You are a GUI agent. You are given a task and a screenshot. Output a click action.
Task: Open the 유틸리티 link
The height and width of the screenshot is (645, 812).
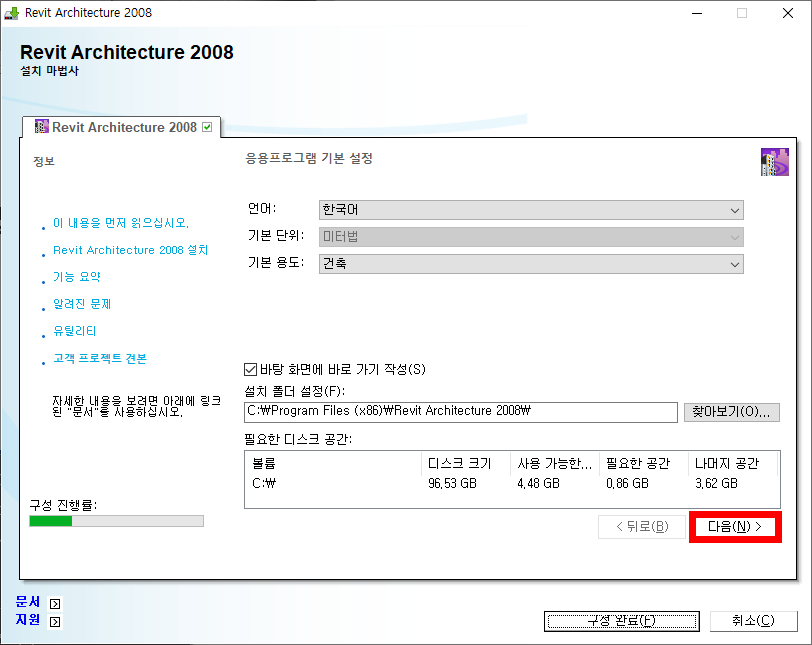[x=75, y=331]
